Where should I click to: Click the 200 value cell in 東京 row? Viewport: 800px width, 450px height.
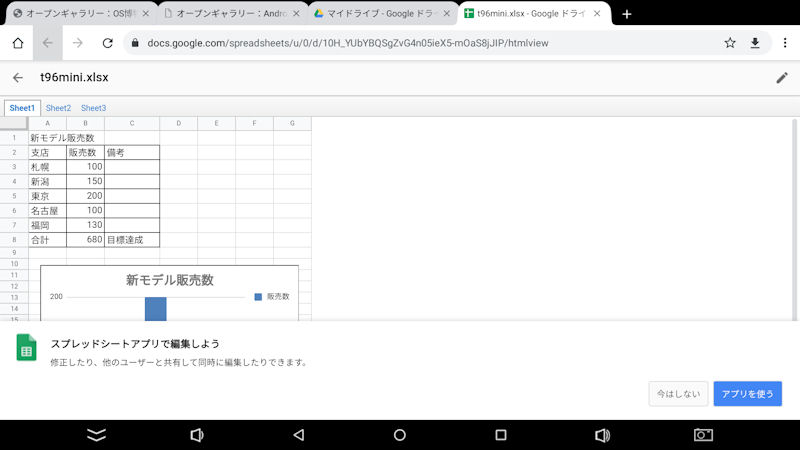pos(85,196)
